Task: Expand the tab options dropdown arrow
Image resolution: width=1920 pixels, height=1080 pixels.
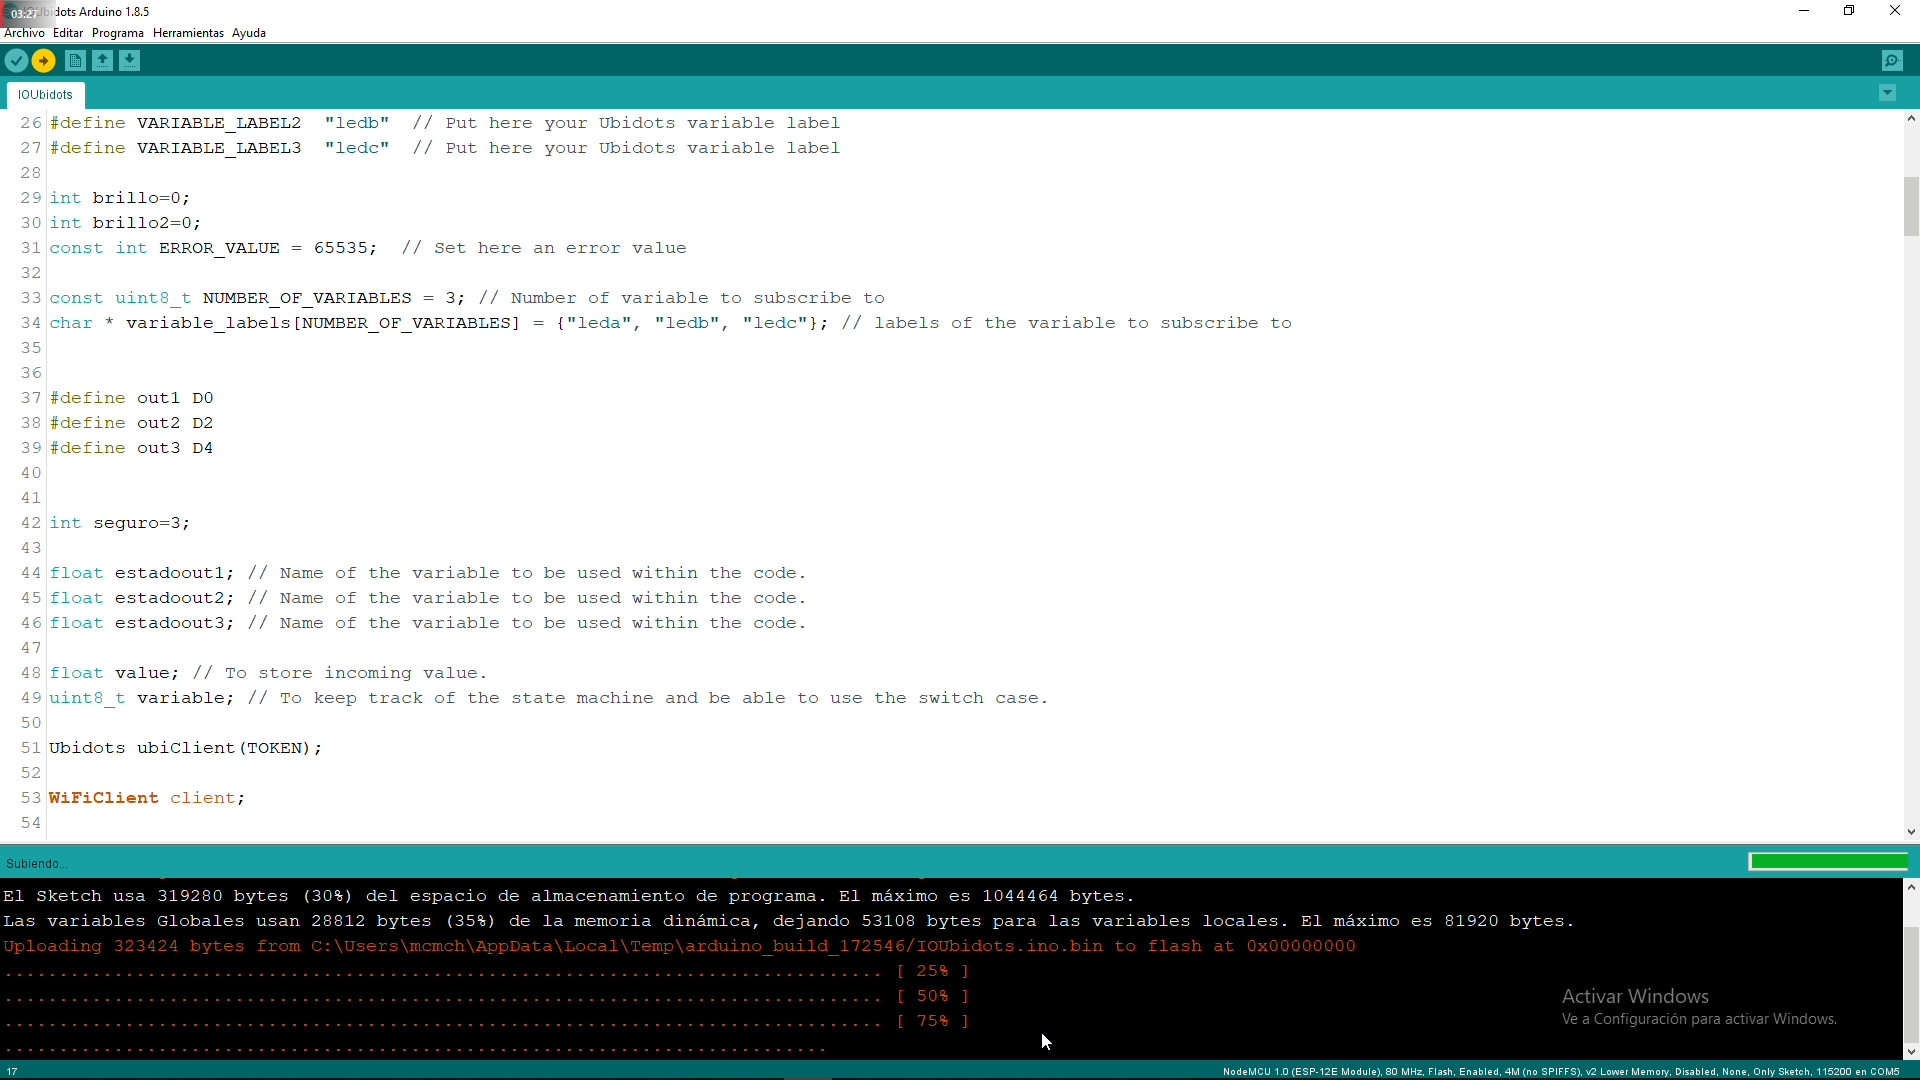Action: tap(1888, 93)
